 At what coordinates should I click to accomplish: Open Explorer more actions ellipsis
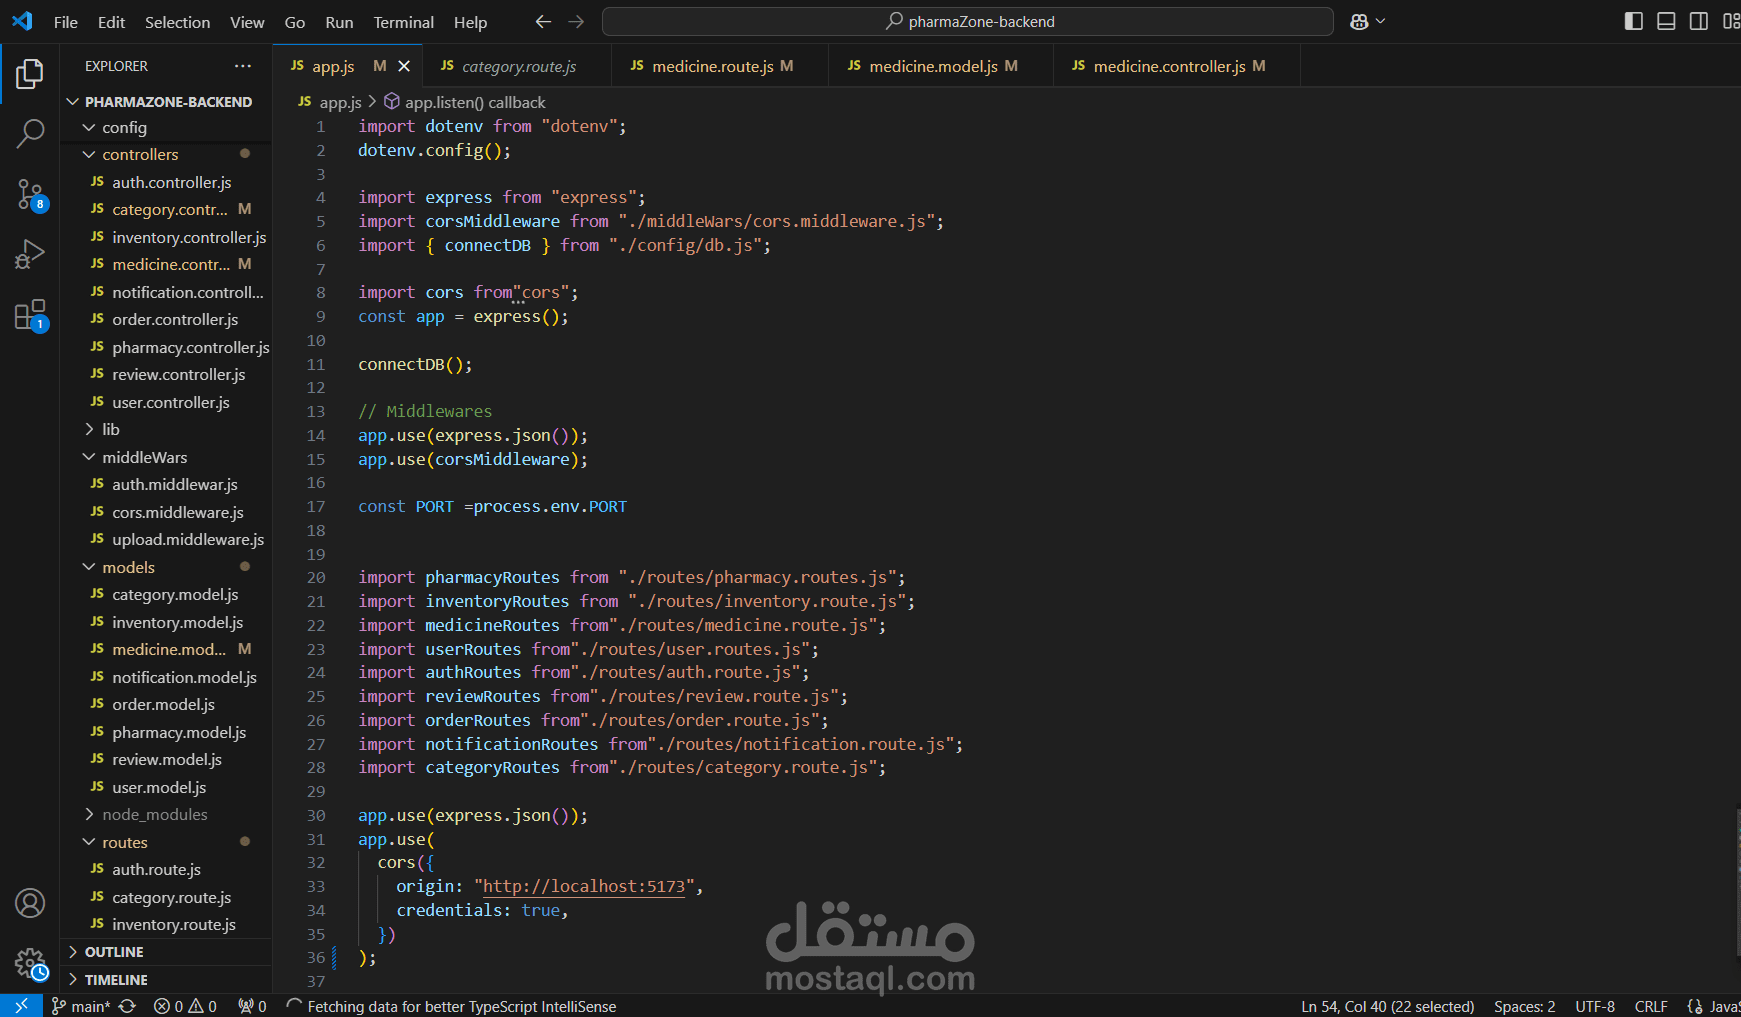[x=243, y=66]
